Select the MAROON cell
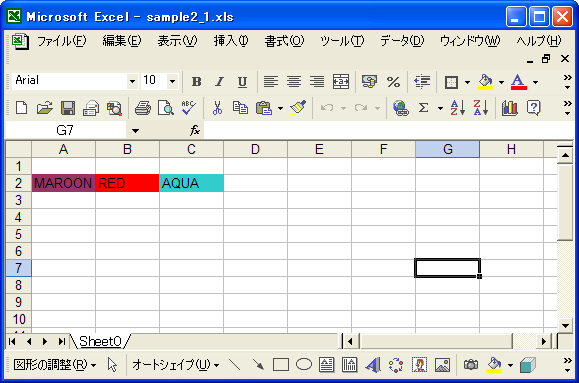579x383 pixels. point(64,183)
